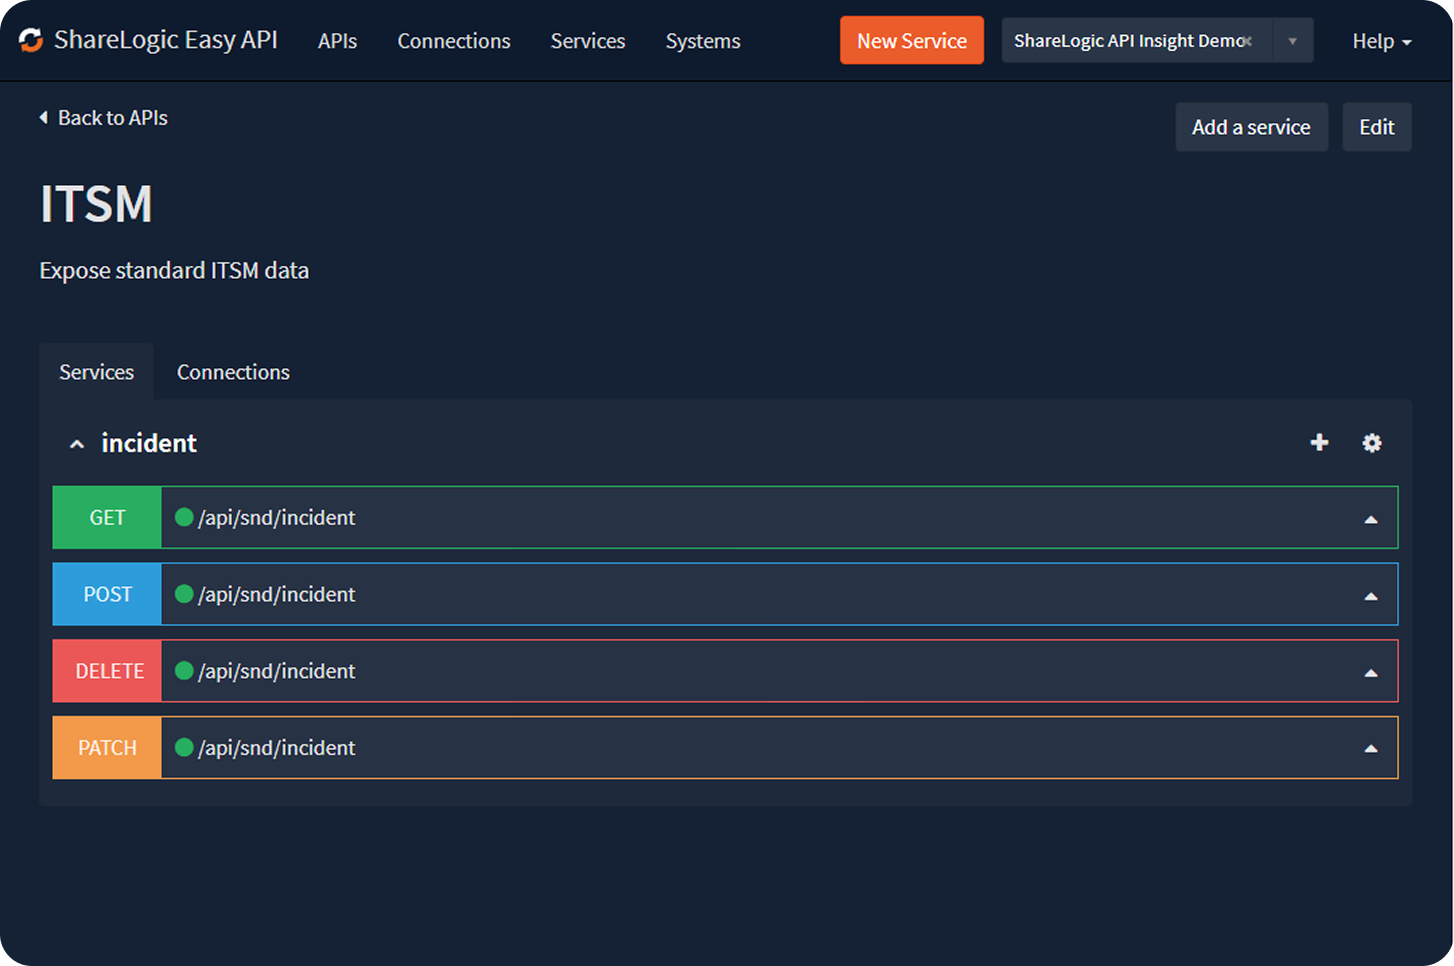Viewport: 1454px width, 966px height.
Task: Select the DELETE /api/snd/incident path text
Action: (277, 671)
